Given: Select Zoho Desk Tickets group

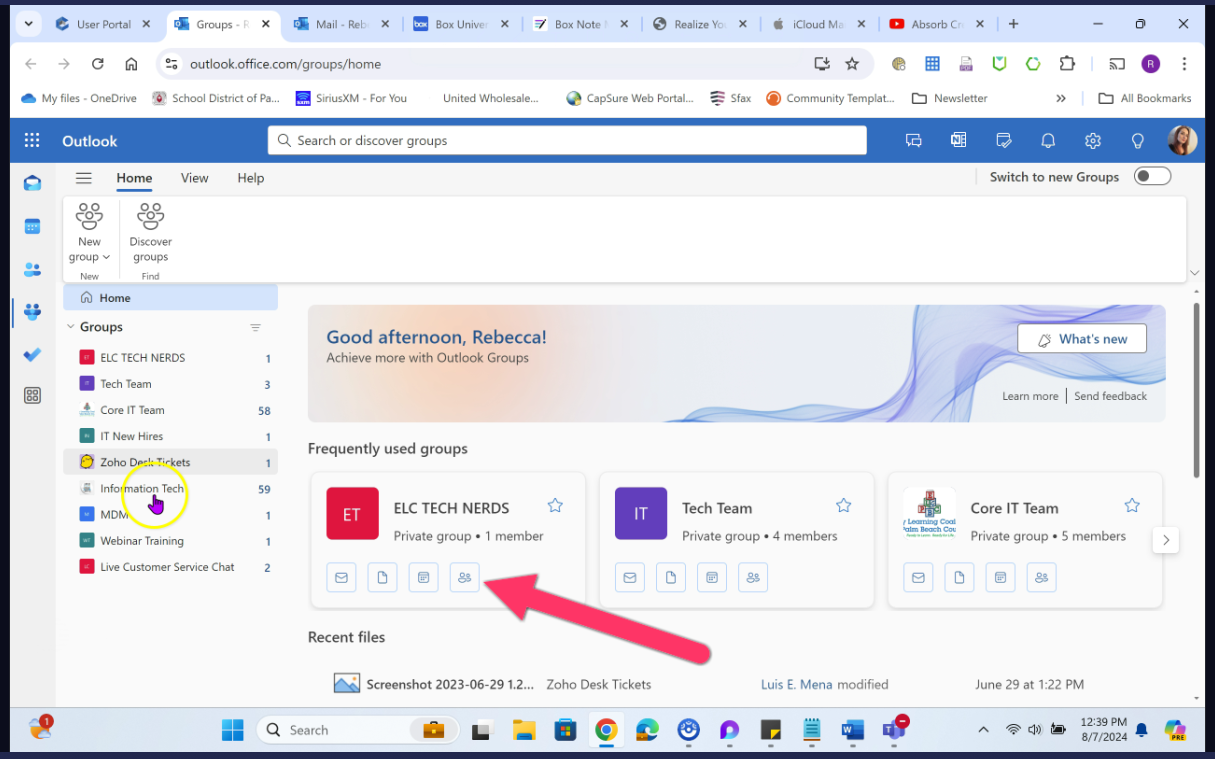Looking at the screenshot, I should coord(170,462).
